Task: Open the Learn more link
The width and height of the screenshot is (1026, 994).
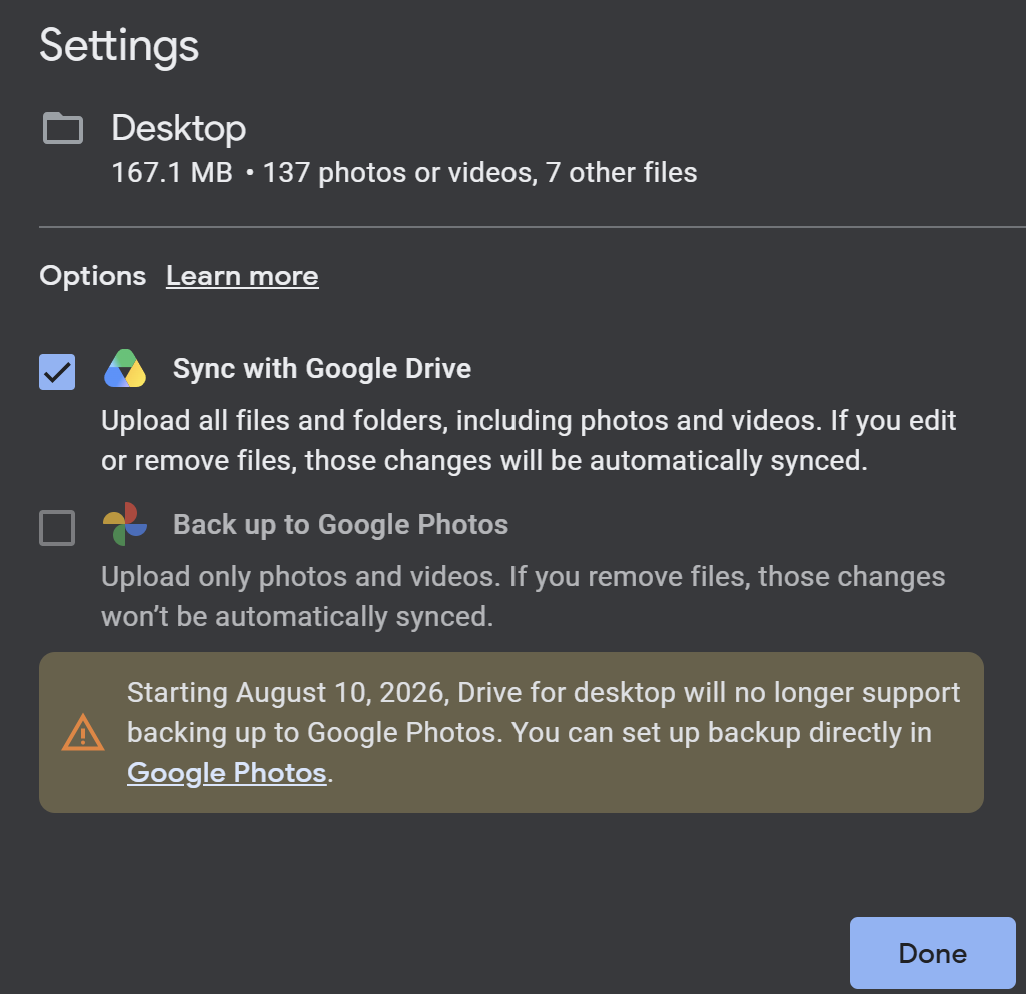Action: click(x=242, y=276)
